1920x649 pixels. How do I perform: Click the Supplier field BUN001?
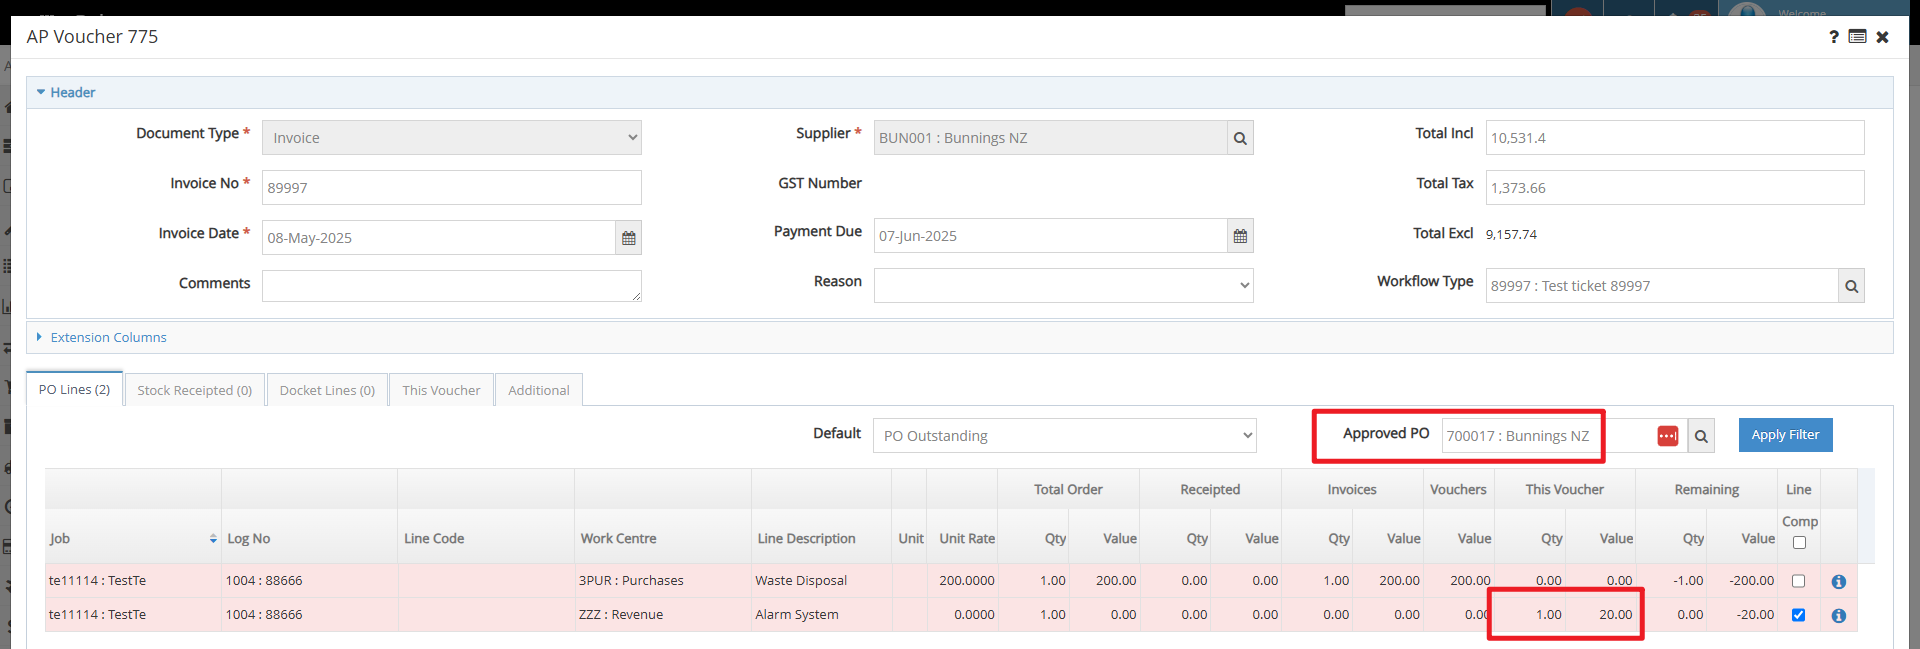pyautogui.click(x=1051, y=138)
